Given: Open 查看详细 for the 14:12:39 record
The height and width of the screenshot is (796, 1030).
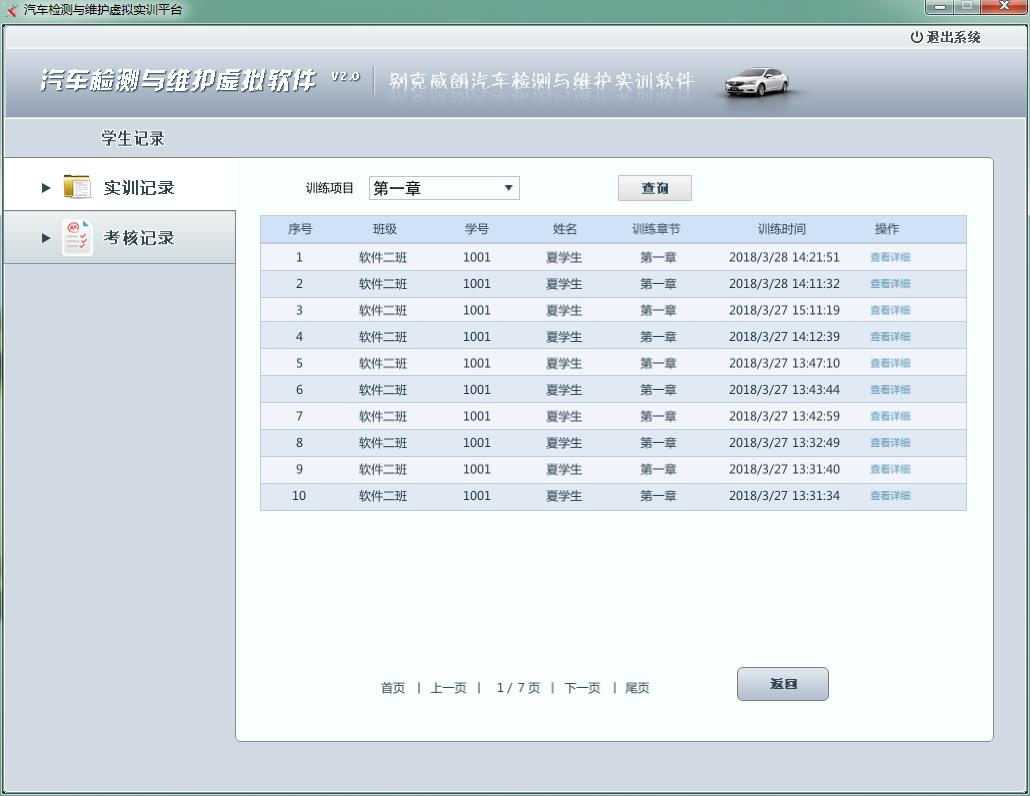Looking at the screenshot, I should (x=889, y=337).
